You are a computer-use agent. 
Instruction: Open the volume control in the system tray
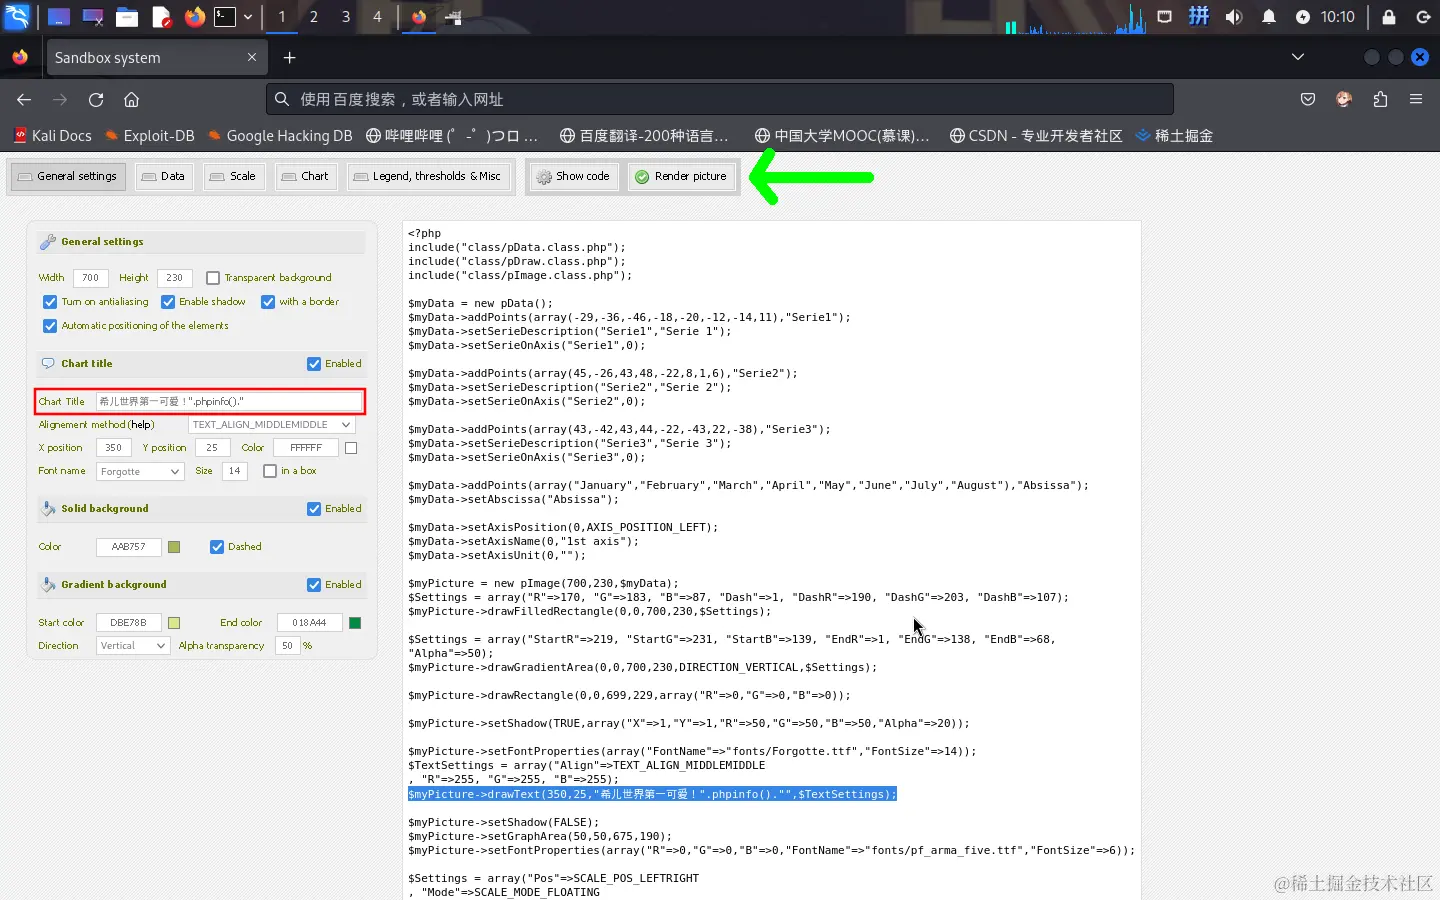point(1234,17)
